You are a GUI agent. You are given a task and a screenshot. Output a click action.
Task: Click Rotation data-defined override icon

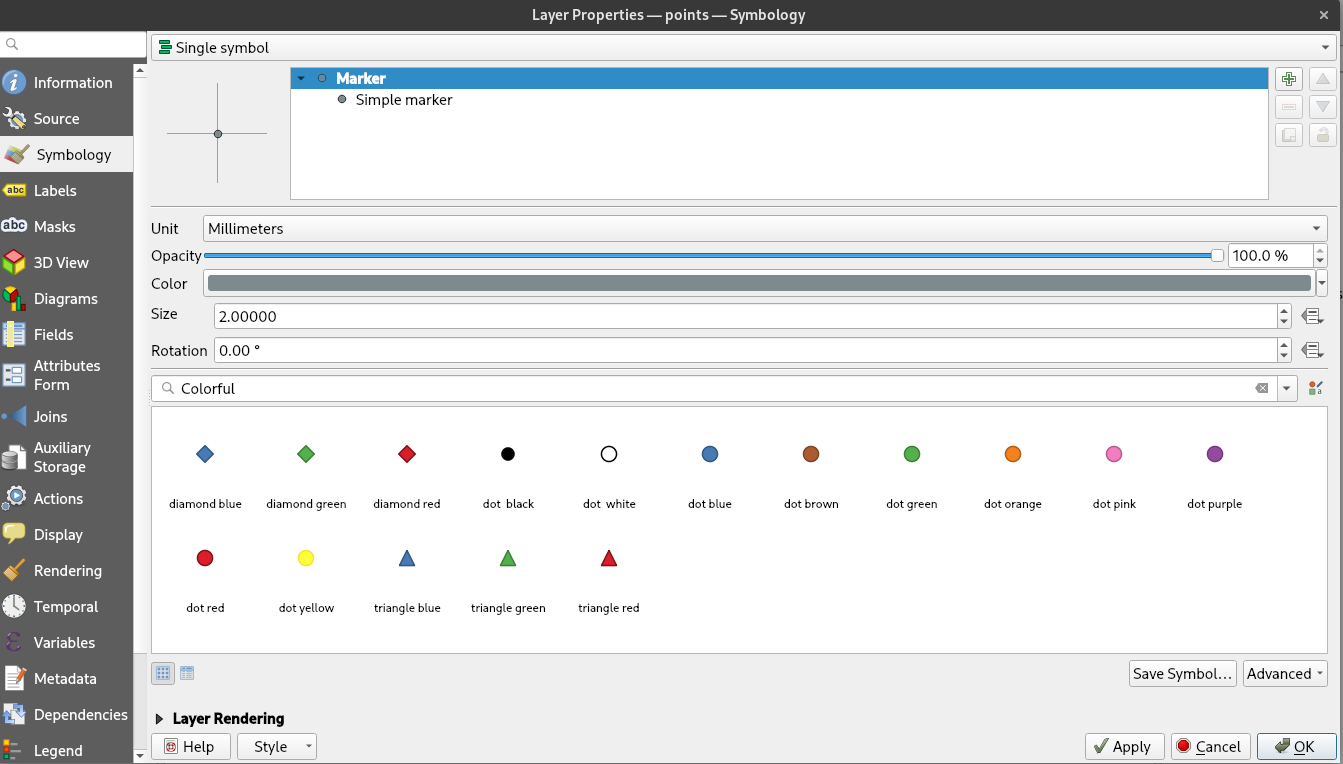click(1312, 351)
